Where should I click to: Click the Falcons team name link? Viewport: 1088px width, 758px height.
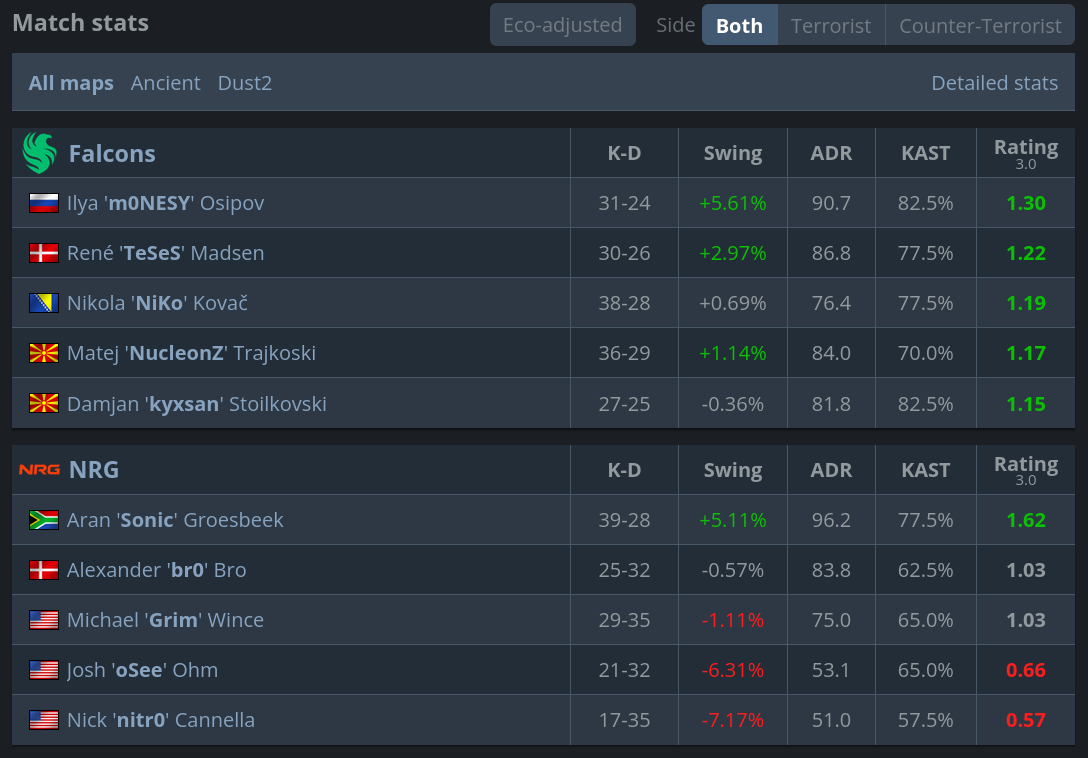point(112,153)
